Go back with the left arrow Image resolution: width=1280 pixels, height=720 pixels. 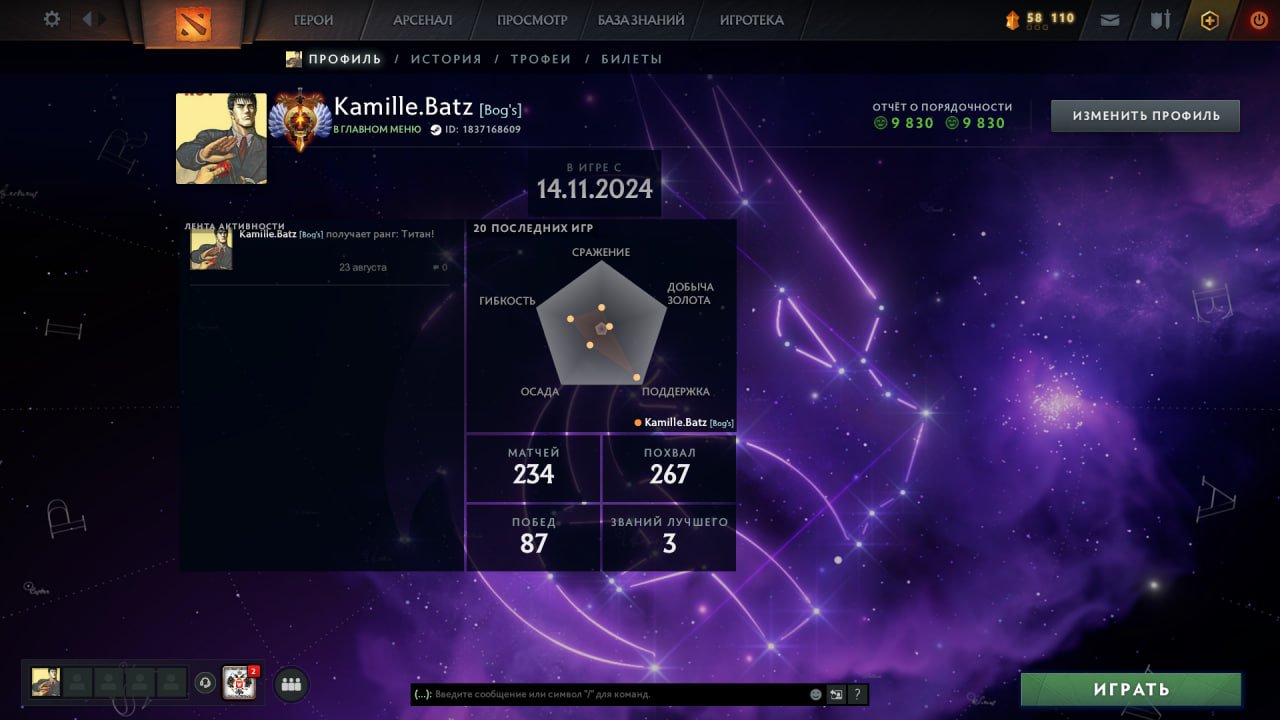[x=87, y=19]
